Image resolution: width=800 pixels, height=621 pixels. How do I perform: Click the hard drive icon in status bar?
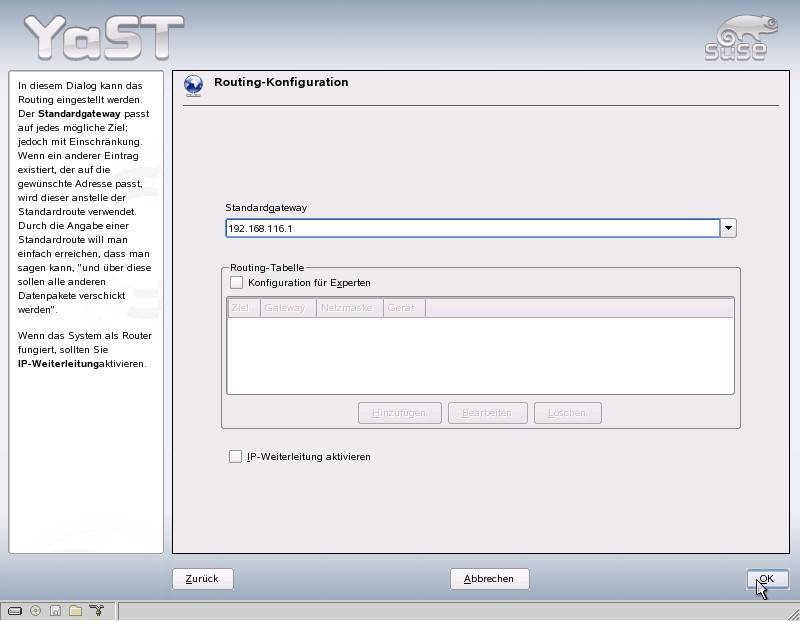(x=15, y=610)
